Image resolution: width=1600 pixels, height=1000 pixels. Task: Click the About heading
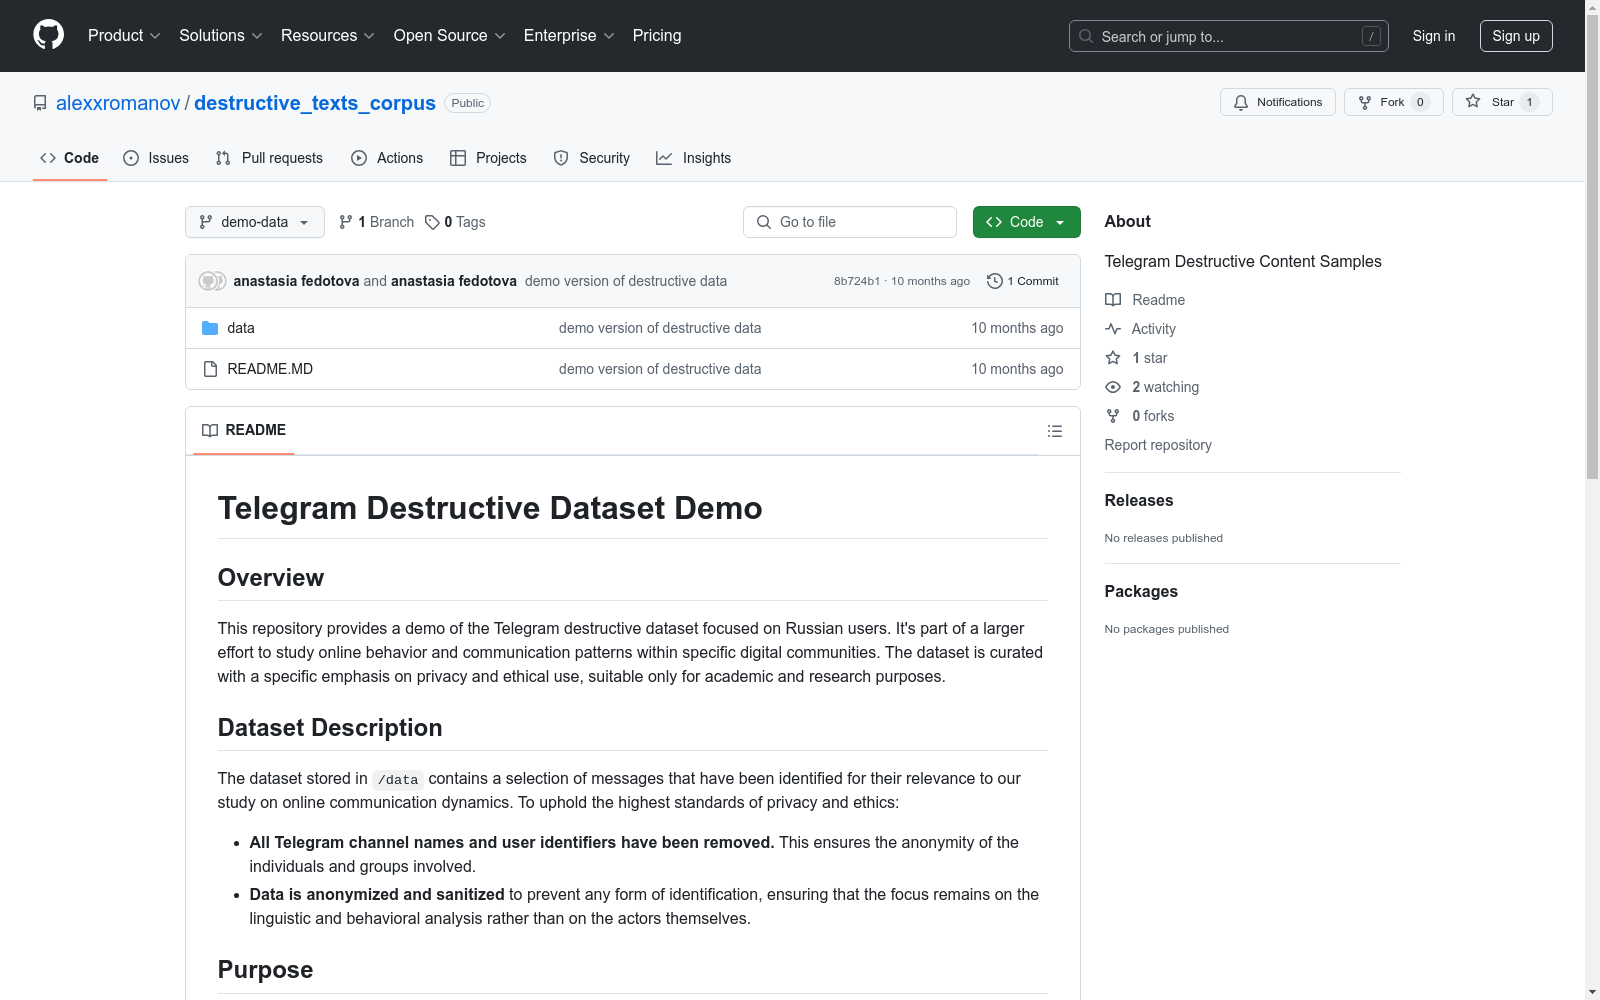click(1128, 222)
